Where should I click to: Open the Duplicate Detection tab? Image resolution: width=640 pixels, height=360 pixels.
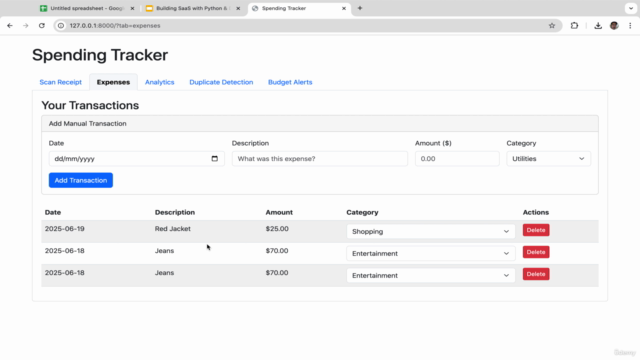(221, 82)
